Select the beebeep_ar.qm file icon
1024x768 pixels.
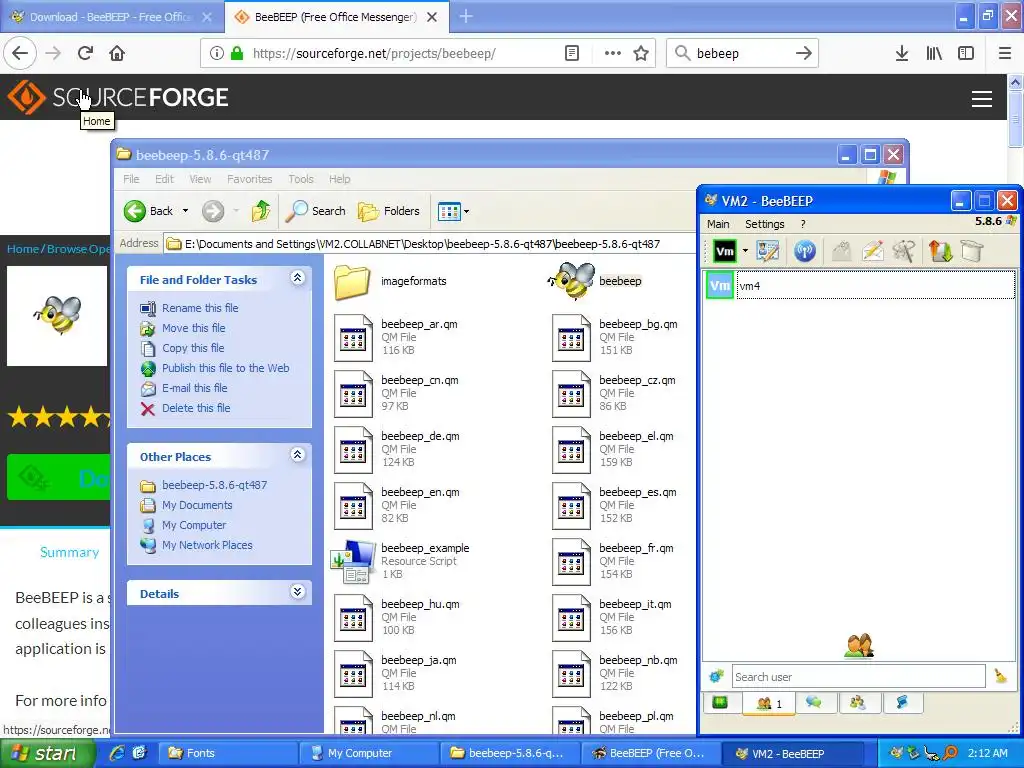tap(353, 338)
